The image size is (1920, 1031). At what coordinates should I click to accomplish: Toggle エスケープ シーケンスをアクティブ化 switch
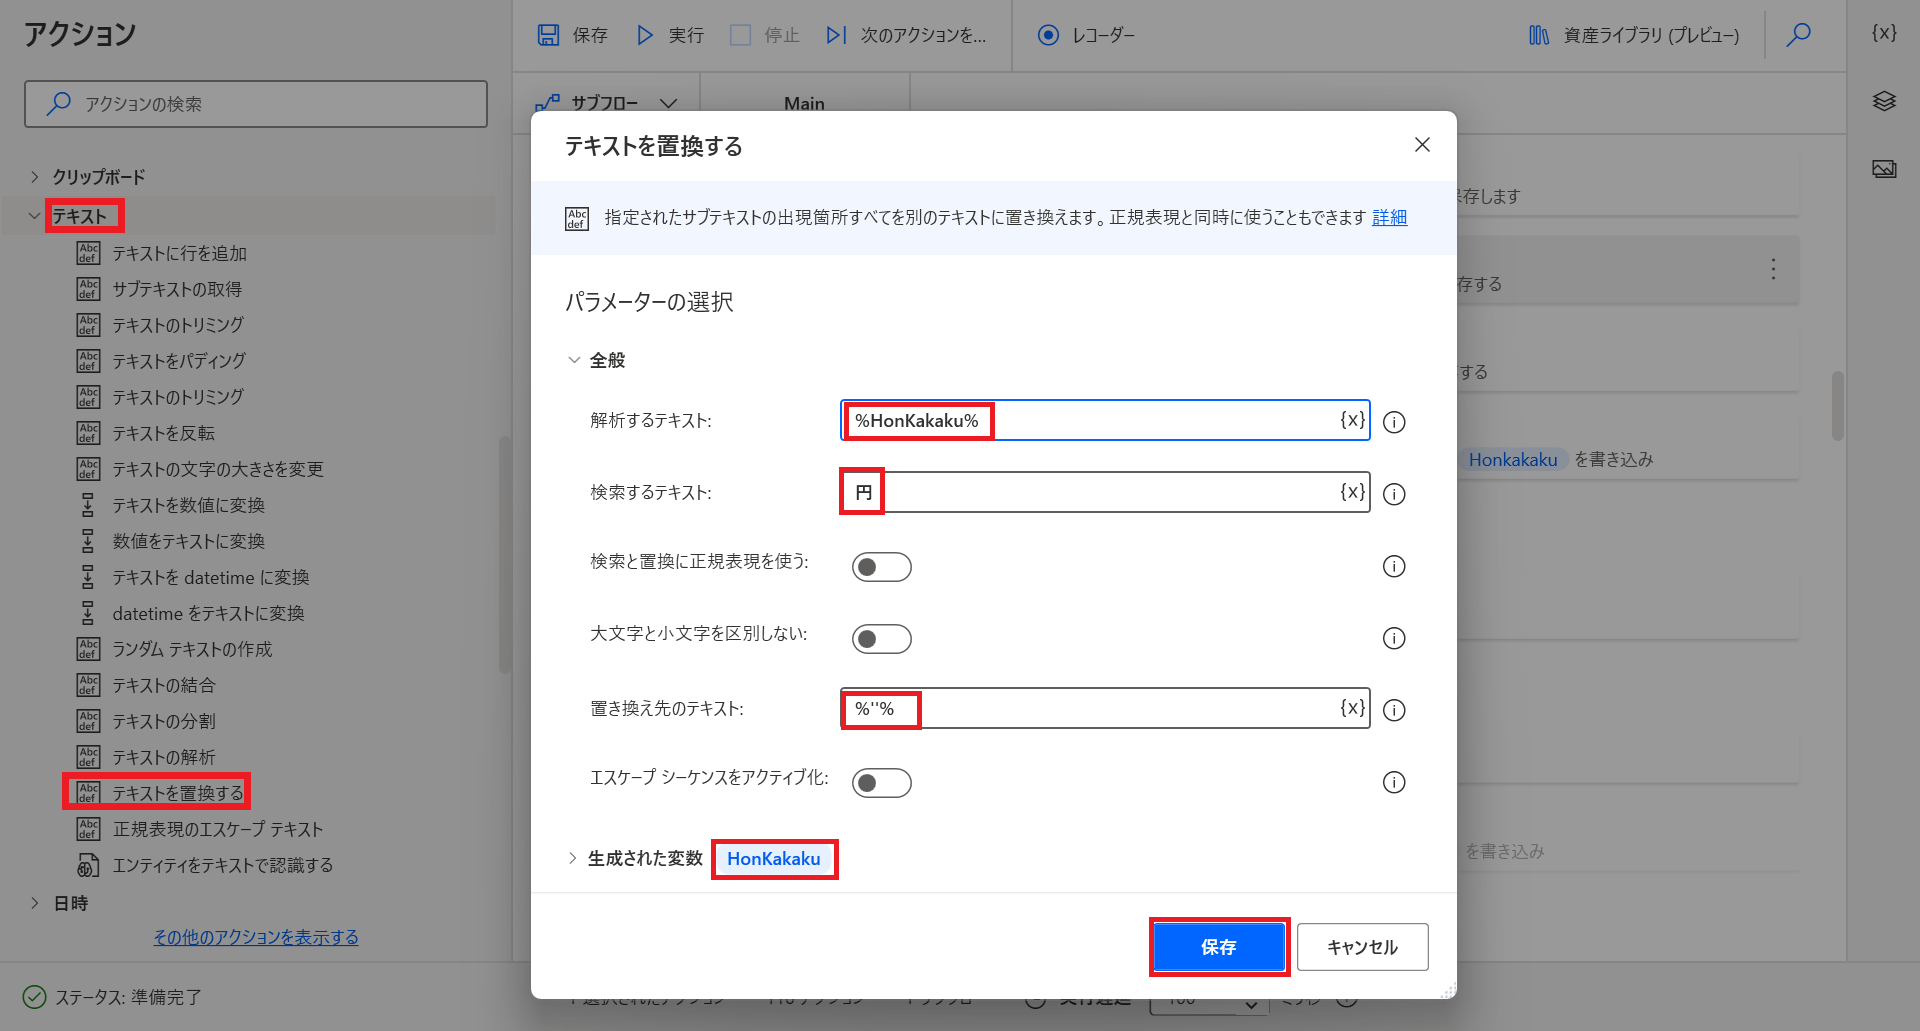[881, 783]
